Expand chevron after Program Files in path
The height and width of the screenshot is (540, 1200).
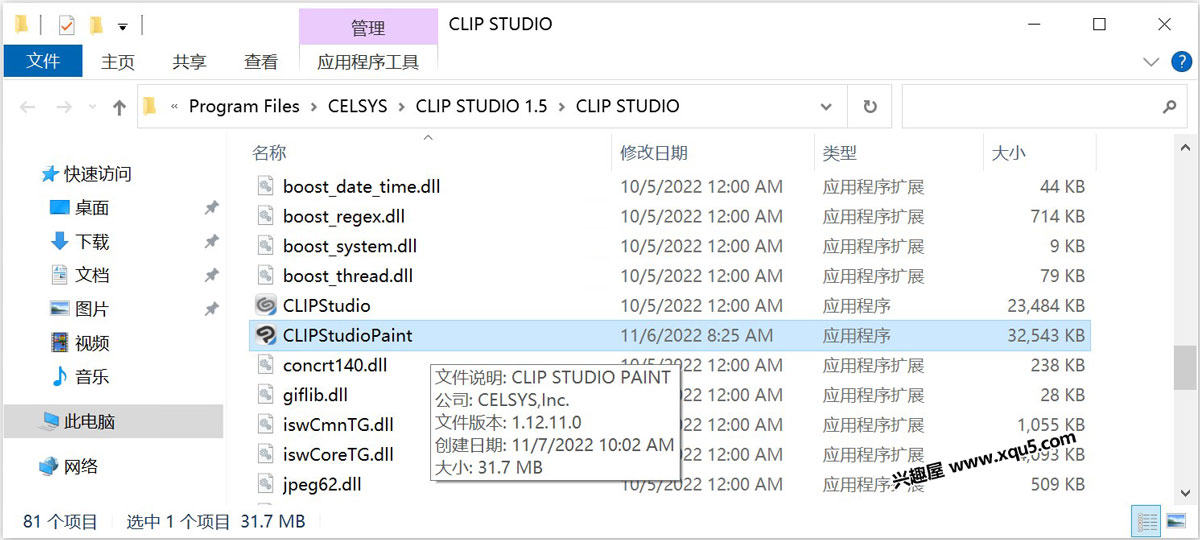click(x=314, y=106)
